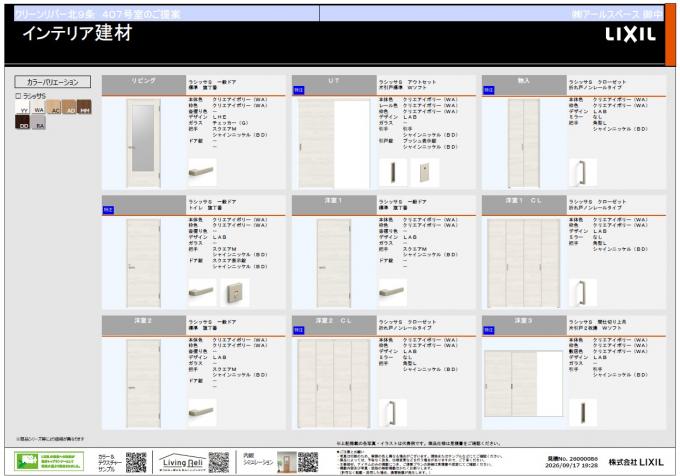Click the カラー&テクスチャーサンプル label

pos(109,463)
